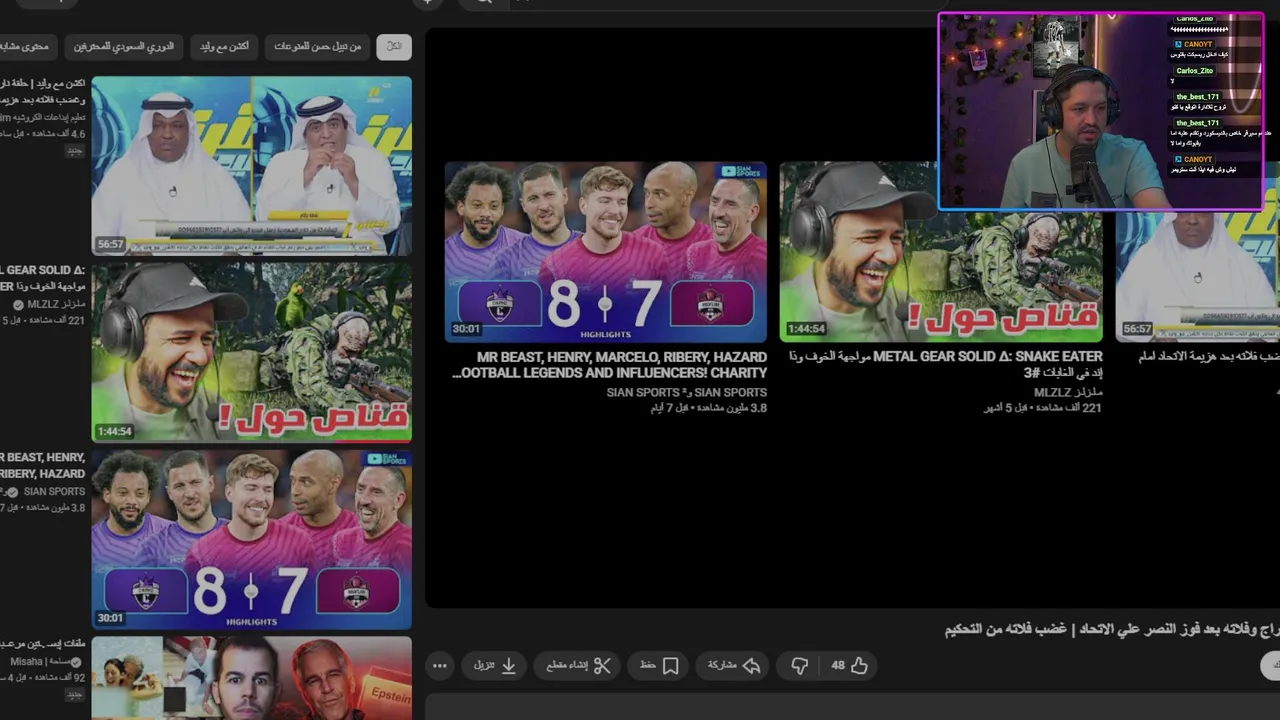1280x720 pixels.
Task: Play end-screen Metal Gear sniper video card
Action: click(941, 252)
